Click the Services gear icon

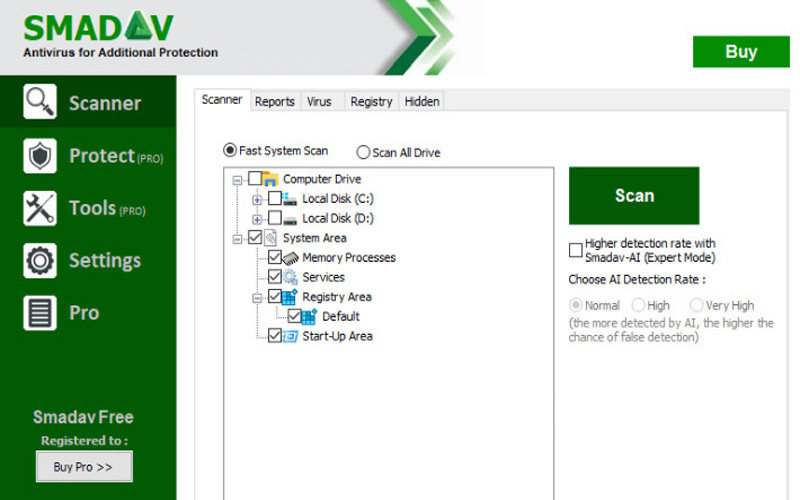pos(290,277)
